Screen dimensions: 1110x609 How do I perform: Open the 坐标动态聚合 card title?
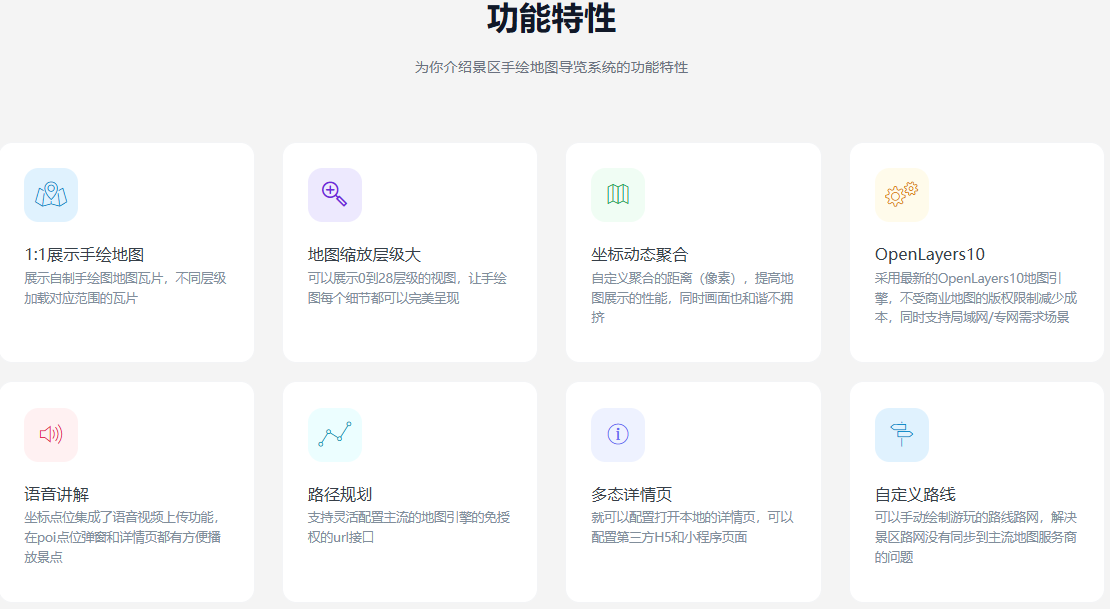640,255
